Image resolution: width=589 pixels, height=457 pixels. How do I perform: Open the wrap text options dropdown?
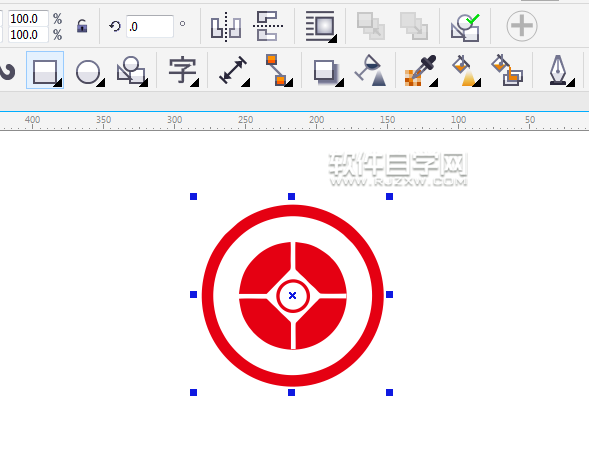click(x=320, y=26)
